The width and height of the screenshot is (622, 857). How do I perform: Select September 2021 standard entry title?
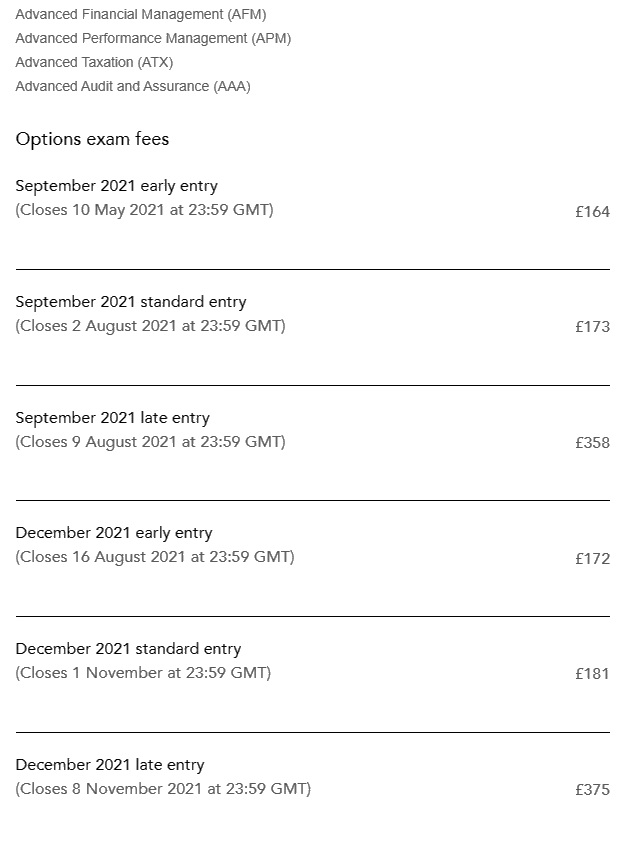pos(130,302)
